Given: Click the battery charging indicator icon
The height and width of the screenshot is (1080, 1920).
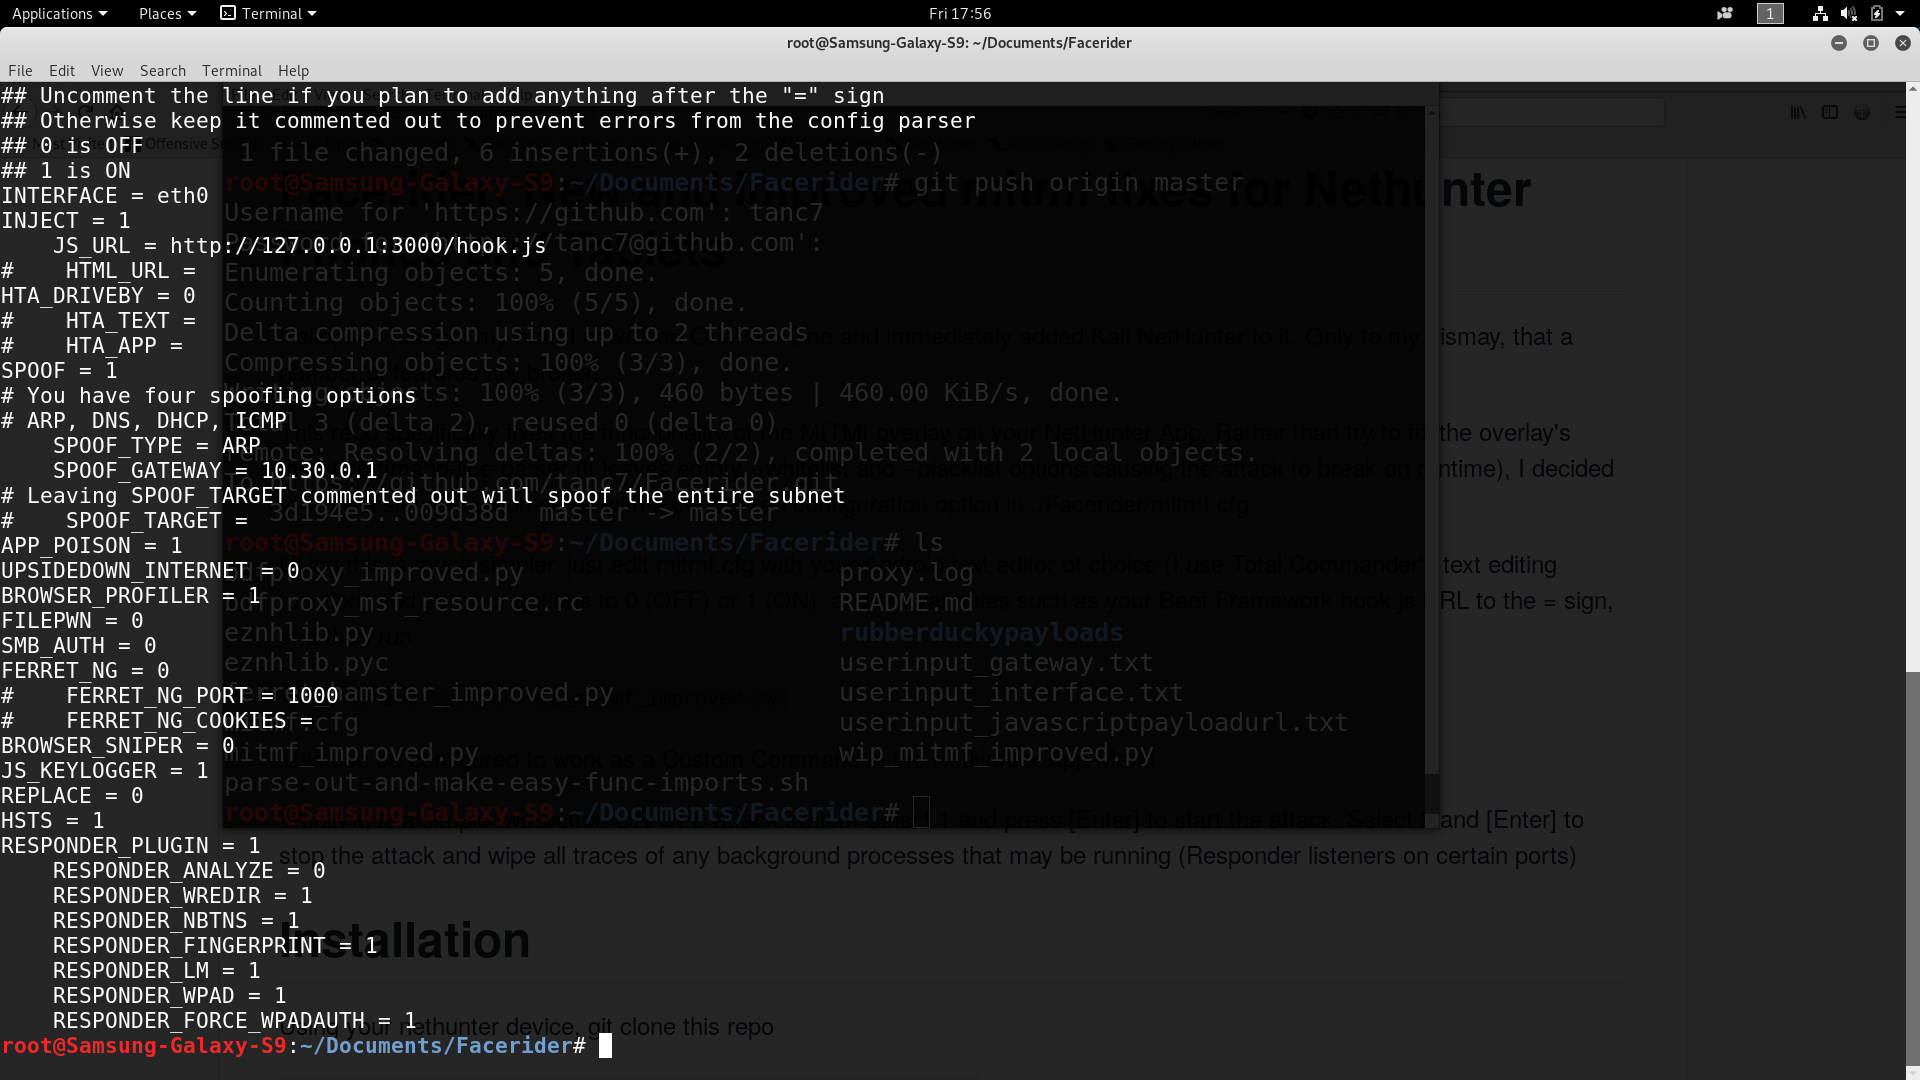Looking at the screenshot, I should tap(1877, 13).
